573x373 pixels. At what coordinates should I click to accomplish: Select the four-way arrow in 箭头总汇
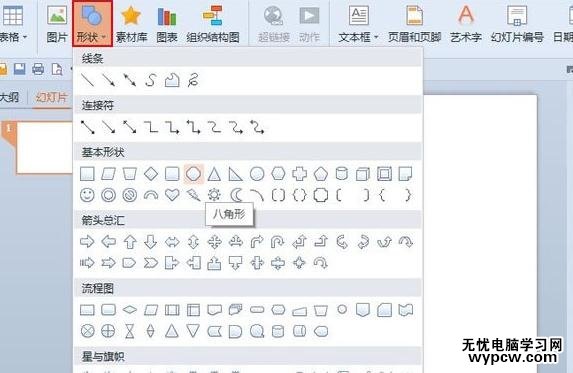(x=215, y=241)
